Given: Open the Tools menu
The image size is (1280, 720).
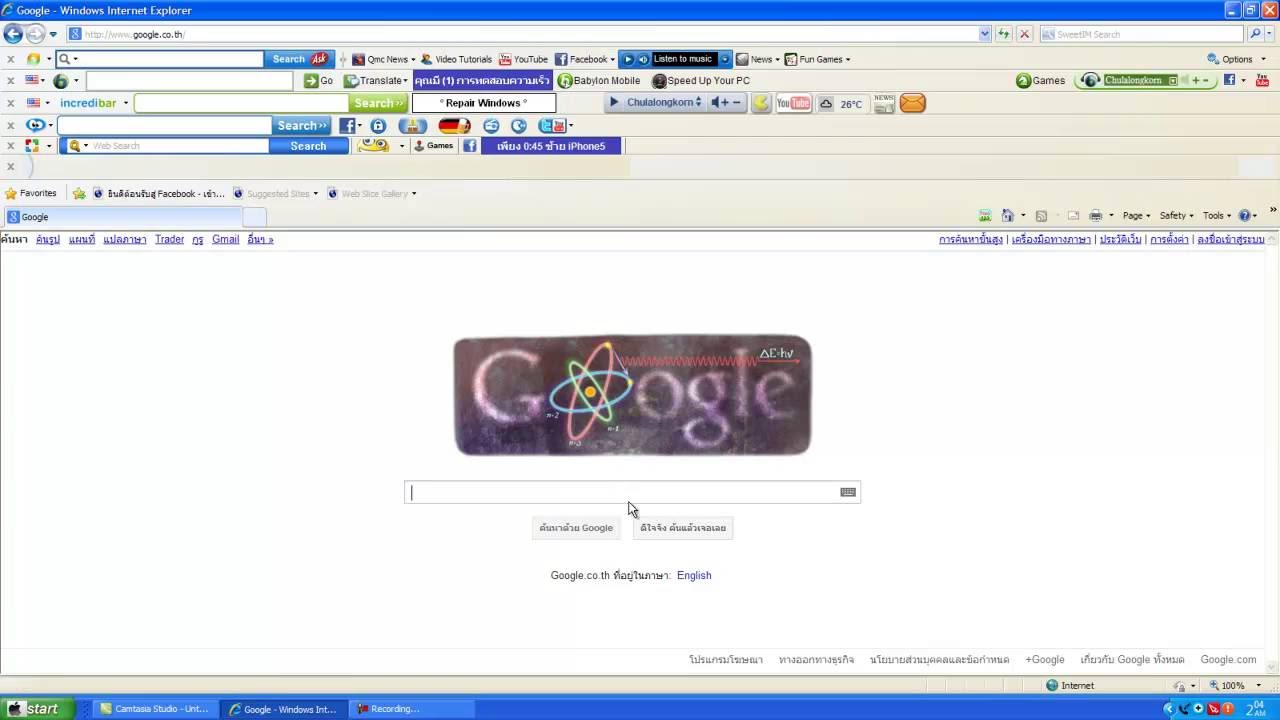Looking at the screenshot, I should 1217,215.
